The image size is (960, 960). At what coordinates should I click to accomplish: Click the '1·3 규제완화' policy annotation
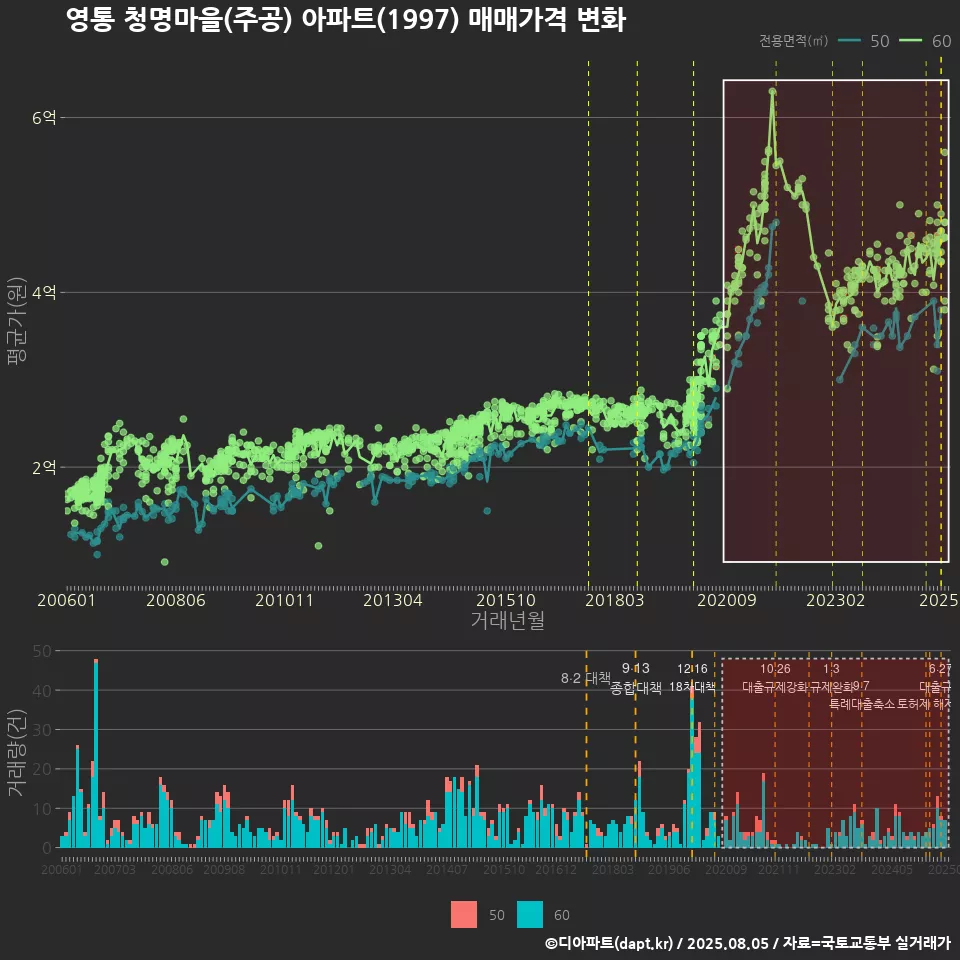(831, 678)
